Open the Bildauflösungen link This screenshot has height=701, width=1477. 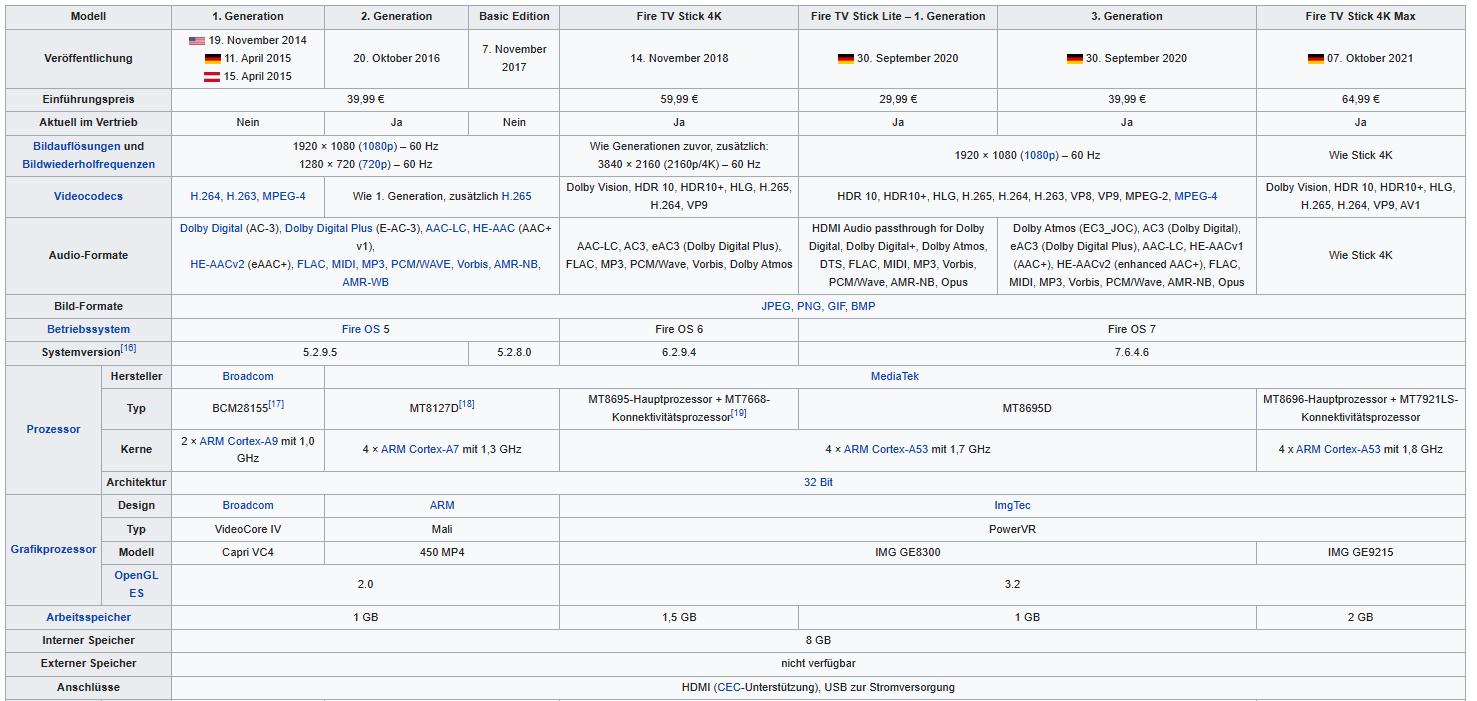[x=76, y=146]
